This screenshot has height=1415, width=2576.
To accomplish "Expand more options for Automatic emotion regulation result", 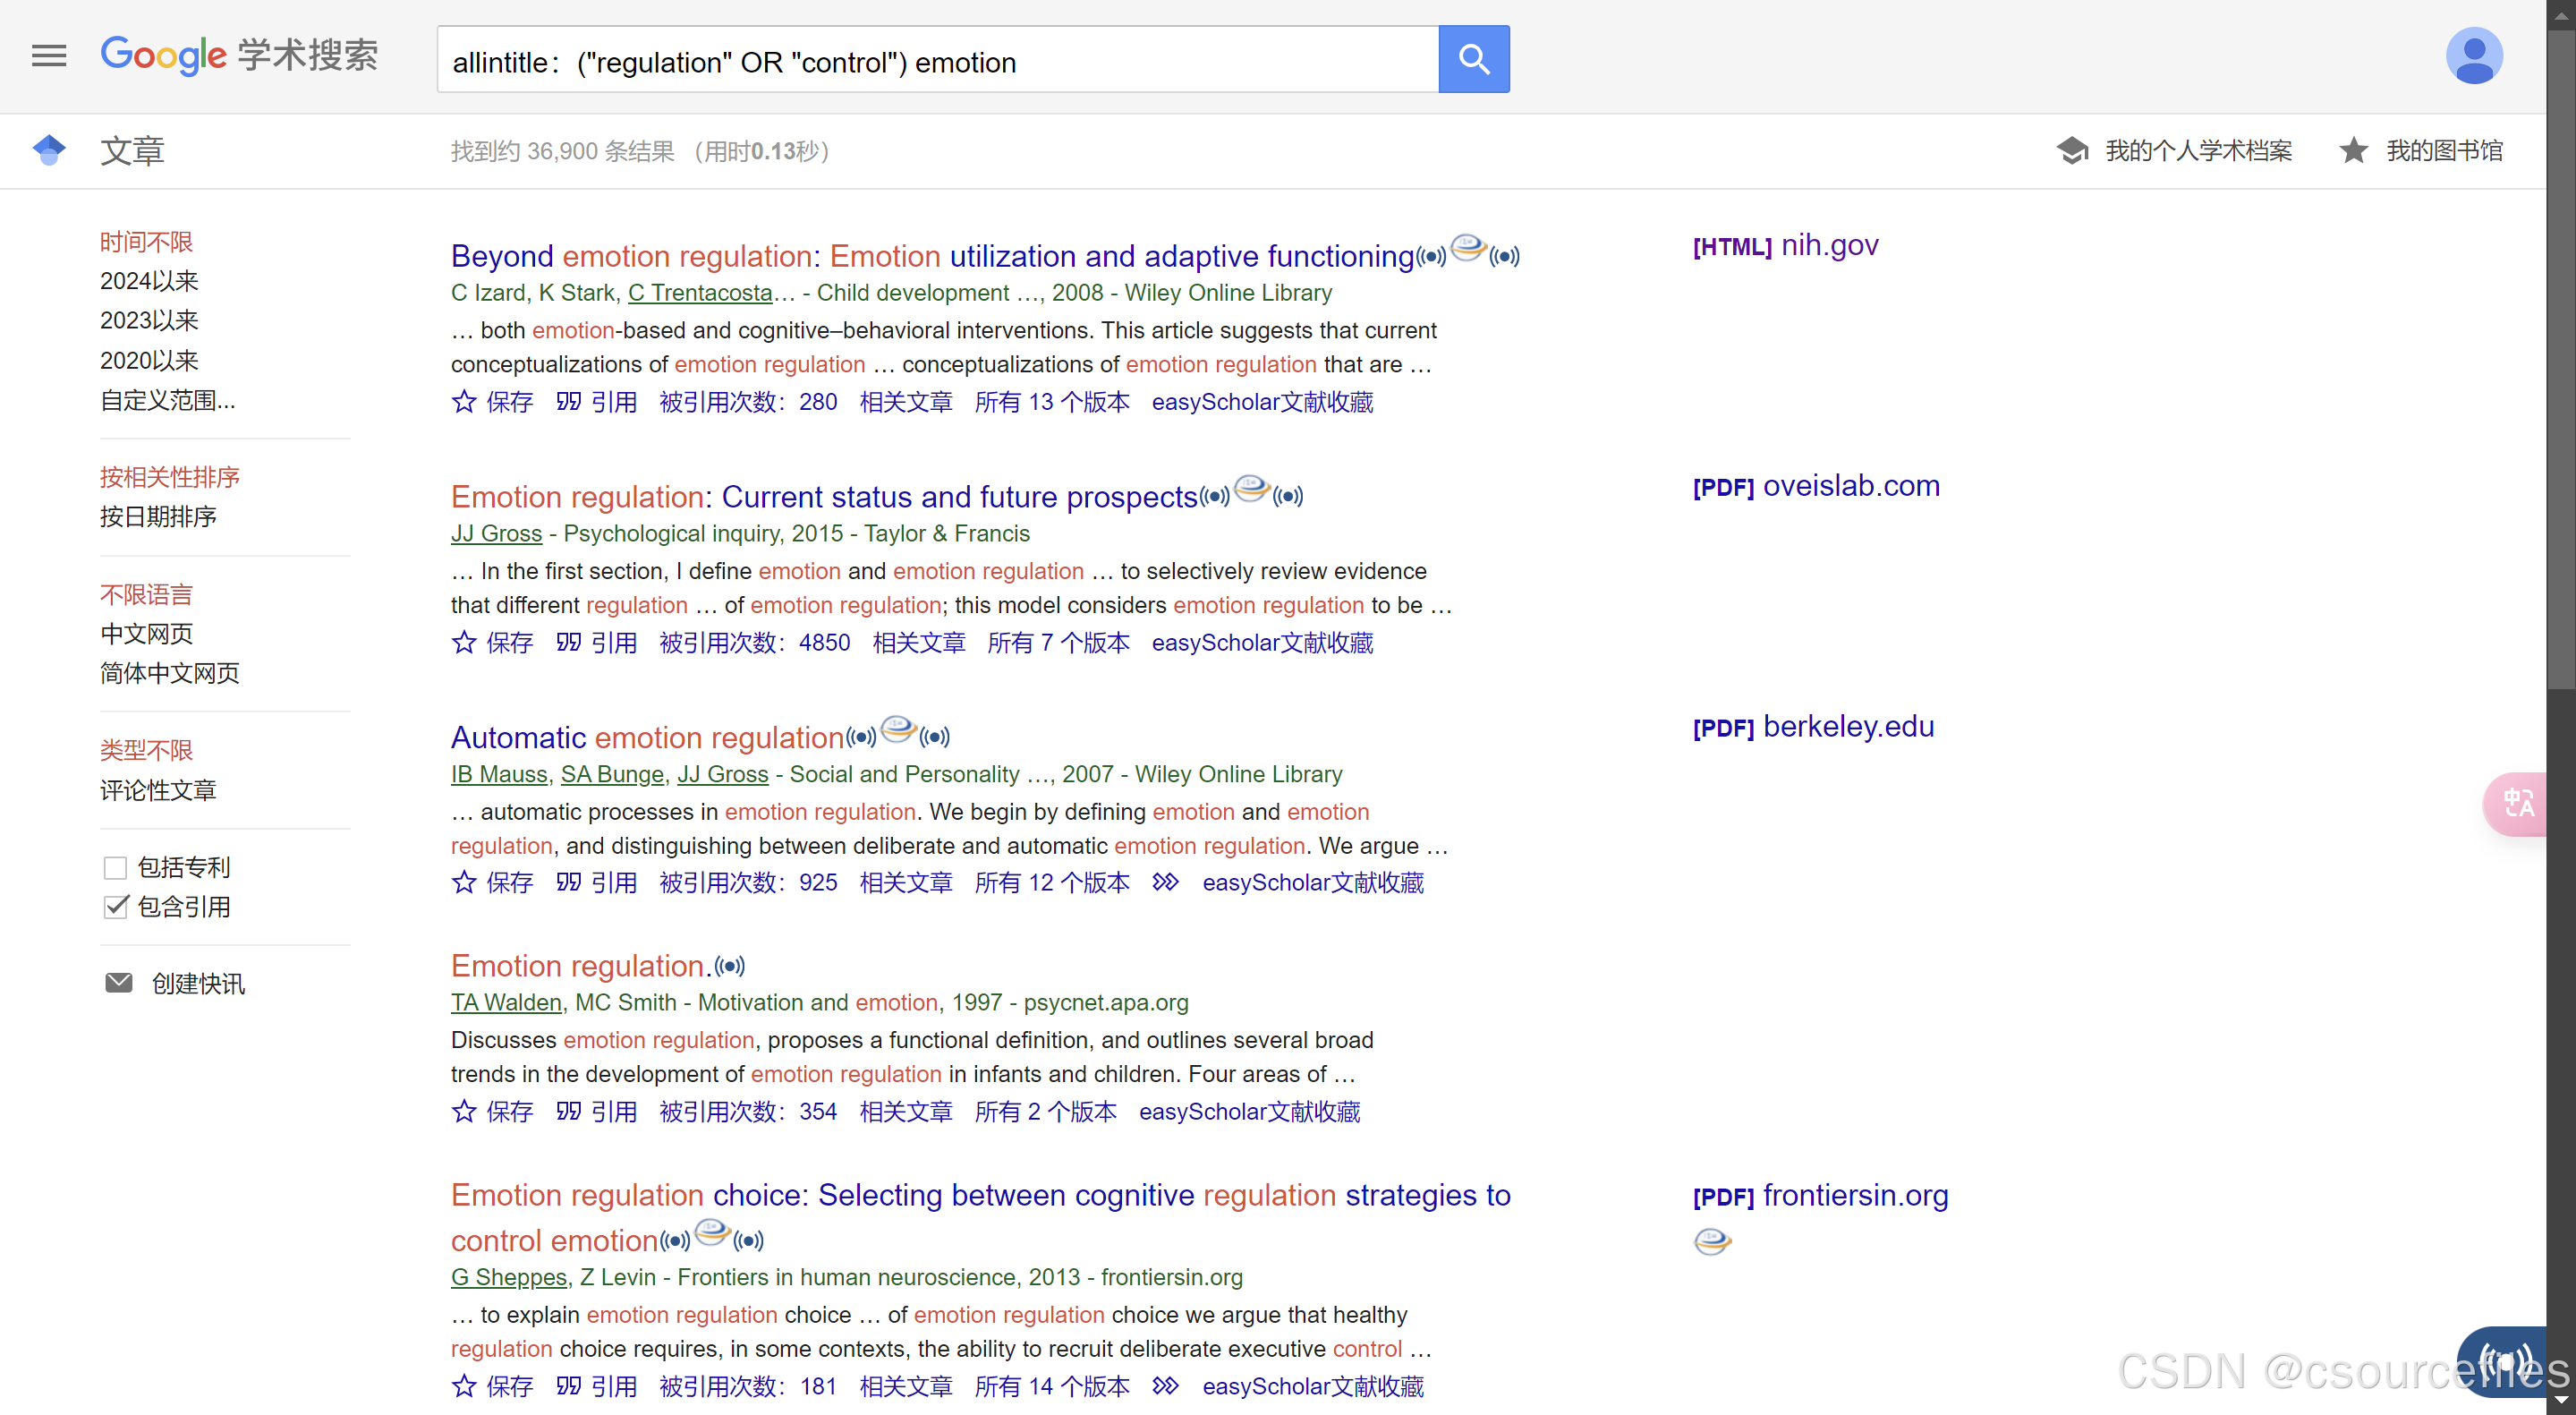I will point(1165,883).
